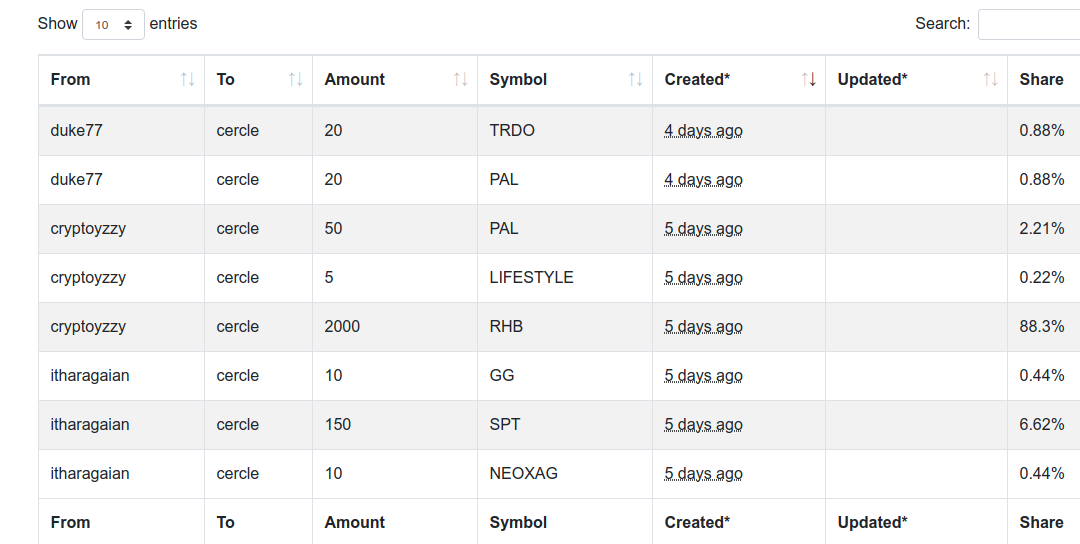1080x544 pixels.
Task: Click sort arrows beside Symbol header
Action: coord(636,80)
